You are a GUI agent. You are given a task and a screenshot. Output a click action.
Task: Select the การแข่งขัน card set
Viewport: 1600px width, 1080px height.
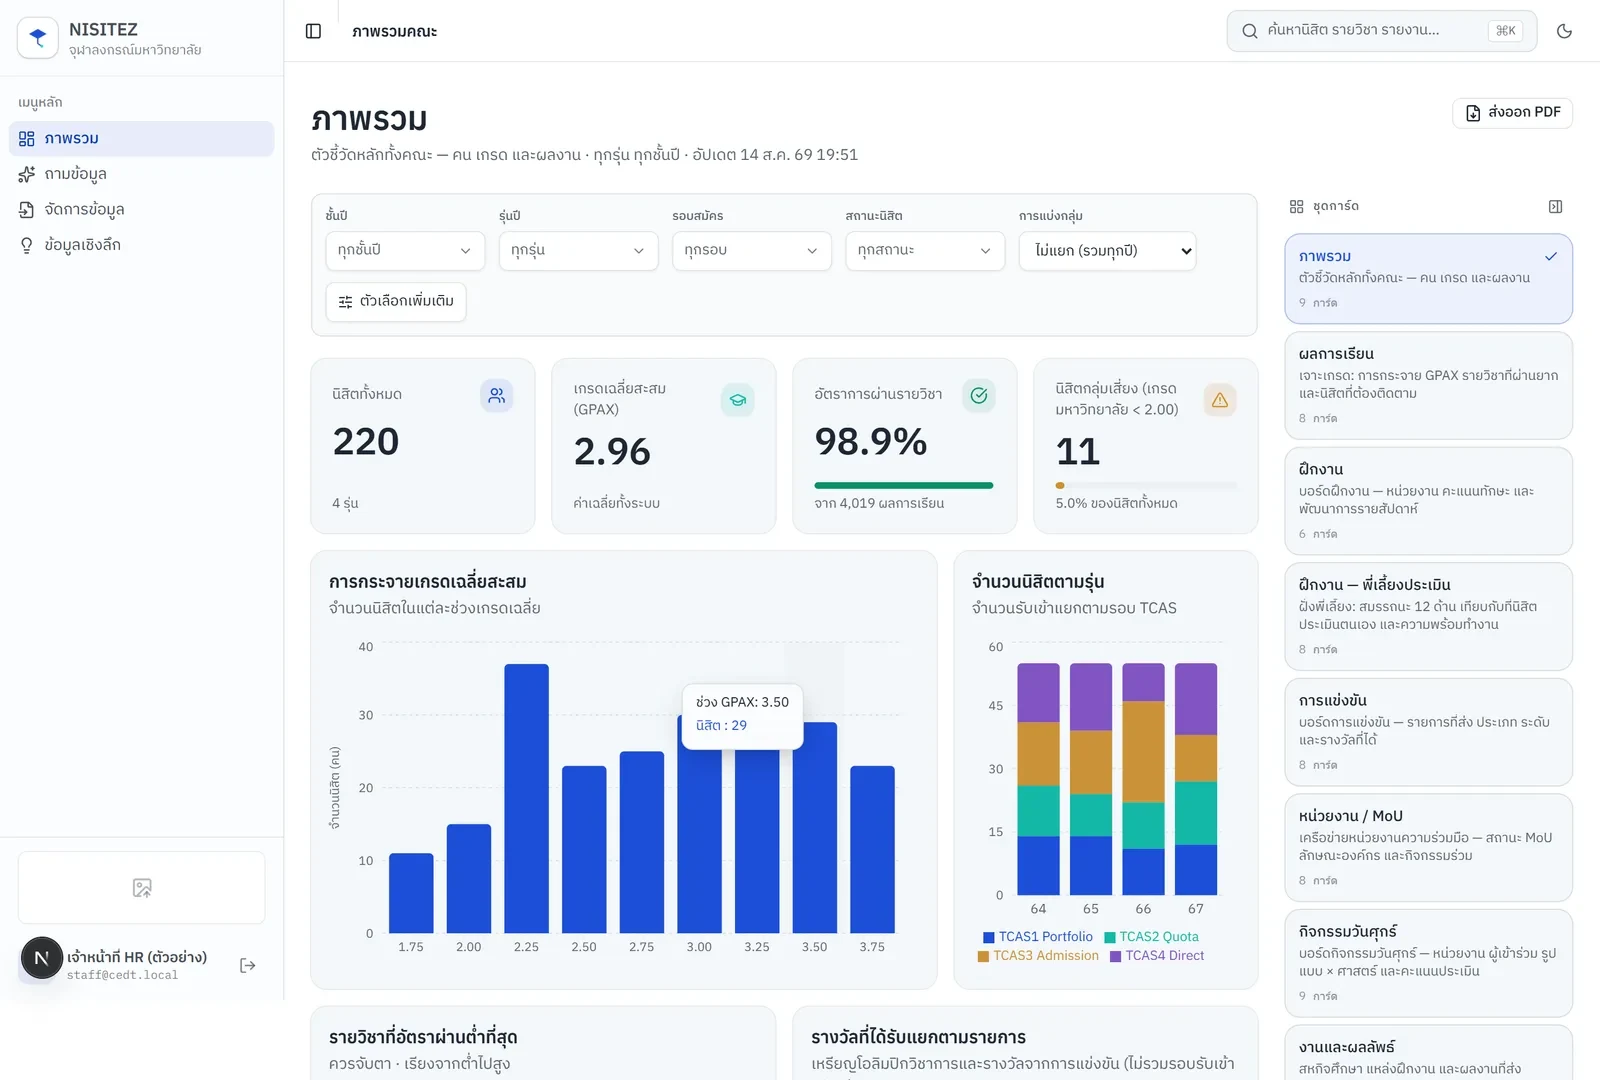(x=1428, y=732)
